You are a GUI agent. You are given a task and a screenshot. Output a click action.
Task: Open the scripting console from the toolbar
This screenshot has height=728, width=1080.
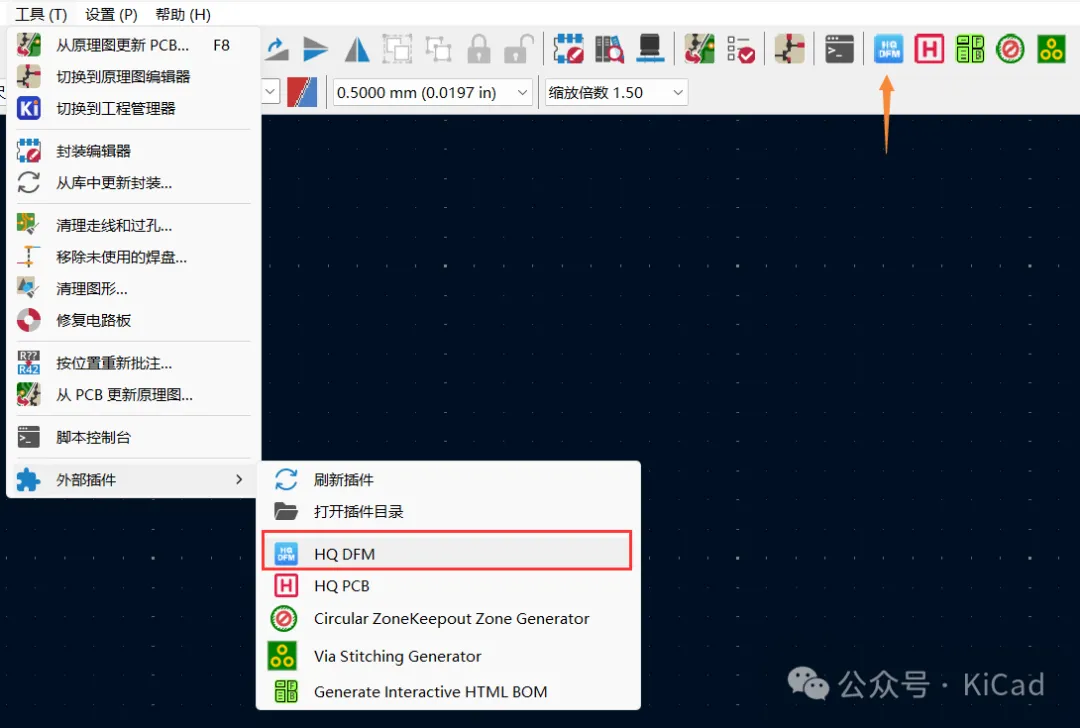tap(839, 48)
